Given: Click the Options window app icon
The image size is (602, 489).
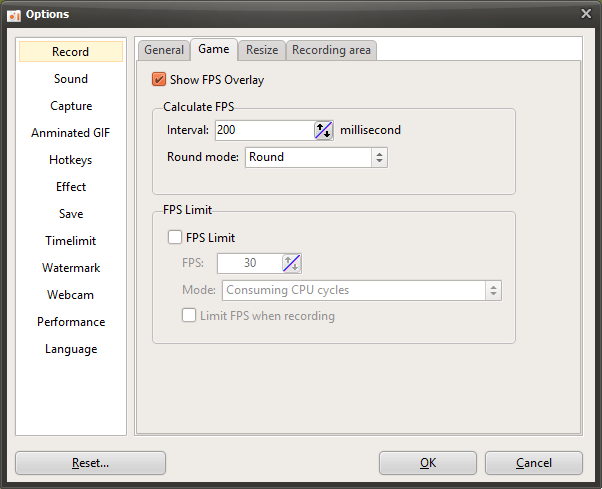Looking at the screenshot, I should (14, 13).
